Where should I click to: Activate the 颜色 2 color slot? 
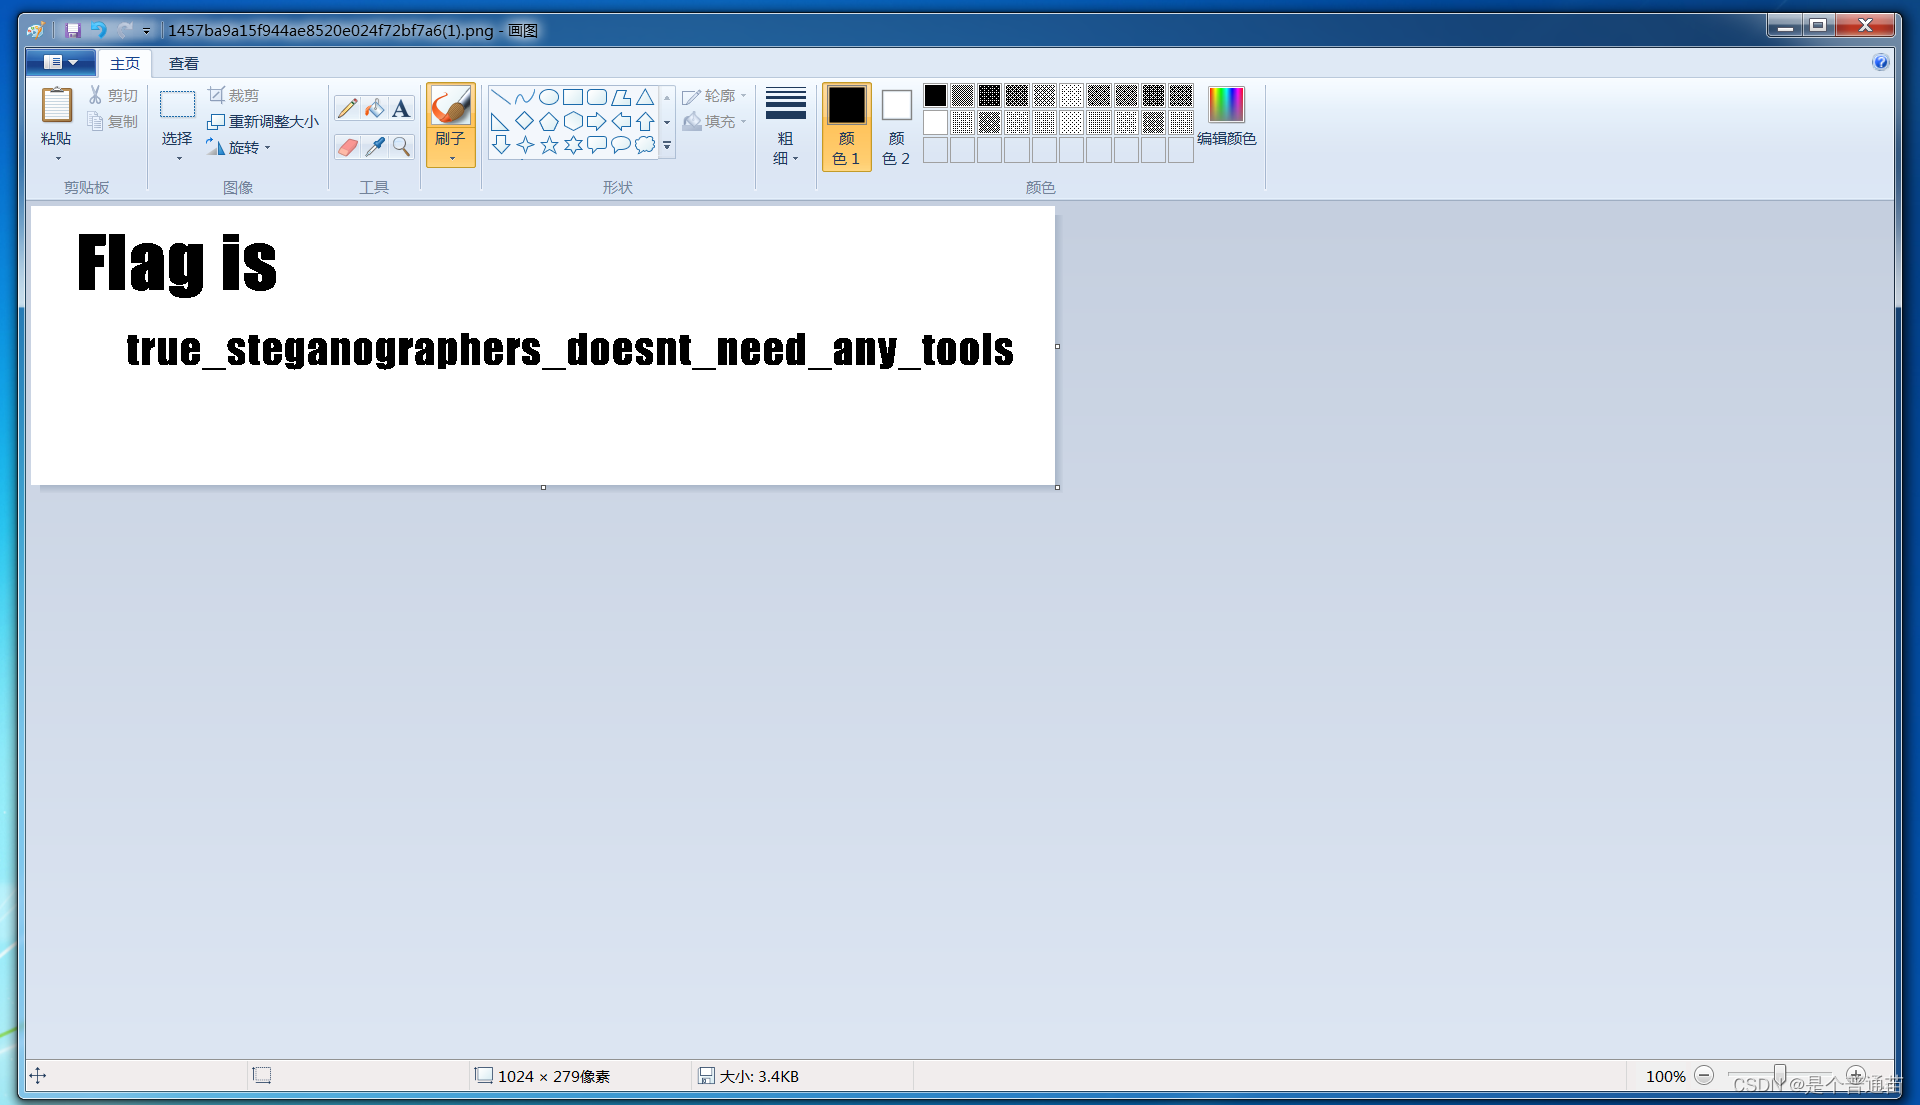click(x=896, y=126)
